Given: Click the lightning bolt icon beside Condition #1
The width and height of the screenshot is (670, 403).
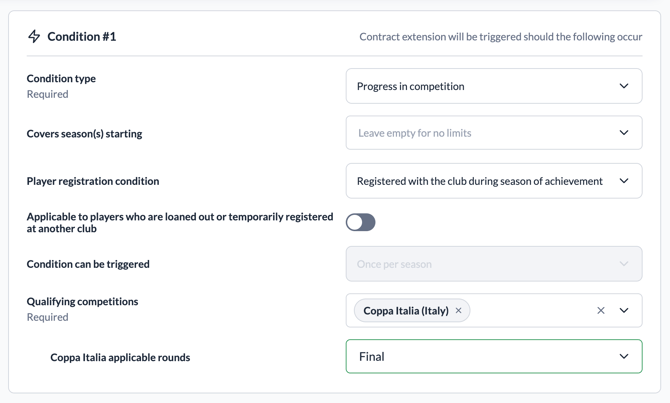Looking at the screenshot, I should 34,37.
